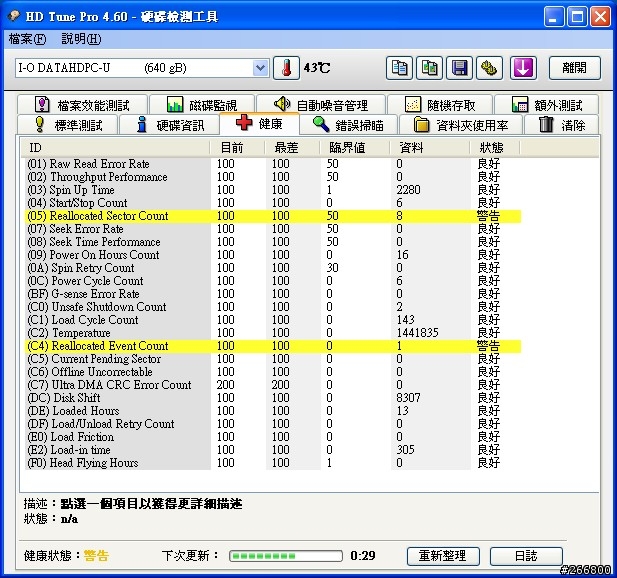Click the 資料 column header
Viewport: 617px width, 578px height.
pyautogui.click(x=429, y=148)
